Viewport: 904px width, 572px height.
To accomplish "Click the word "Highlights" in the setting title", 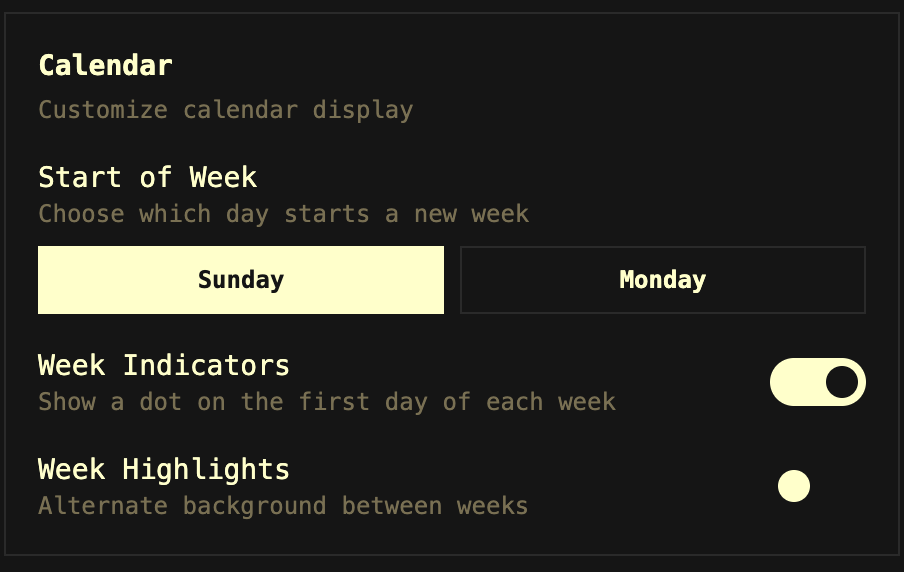I will click(x=206, y=470).
